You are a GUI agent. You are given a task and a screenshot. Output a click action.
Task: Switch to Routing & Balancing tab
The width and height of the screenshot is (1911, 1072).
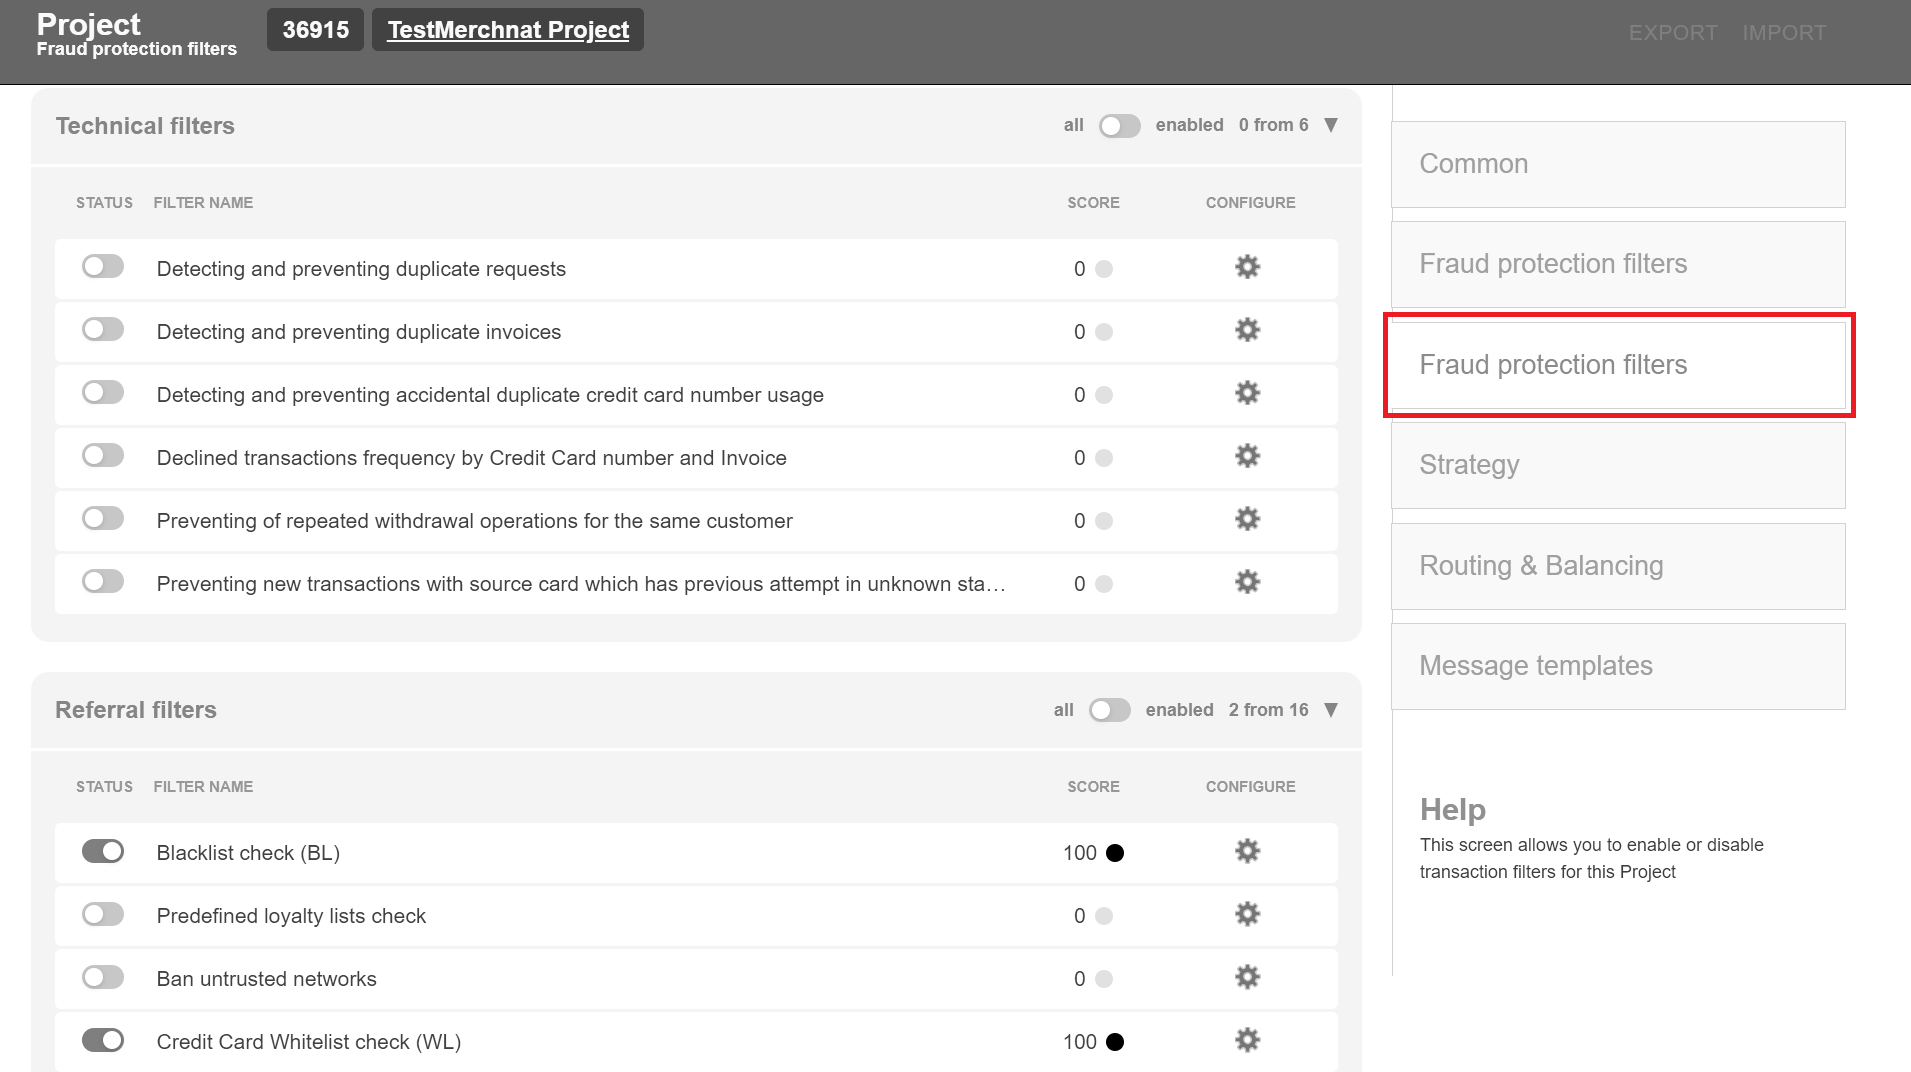coord(1617,566)
